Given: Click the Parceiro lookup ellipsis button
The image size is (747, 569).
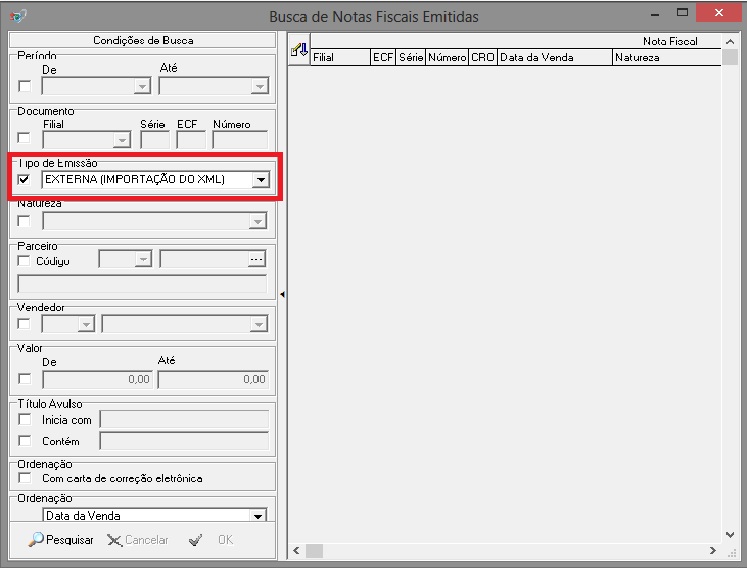Looking at the screenshot, I should pyautogui.click(x=258, y=259).
